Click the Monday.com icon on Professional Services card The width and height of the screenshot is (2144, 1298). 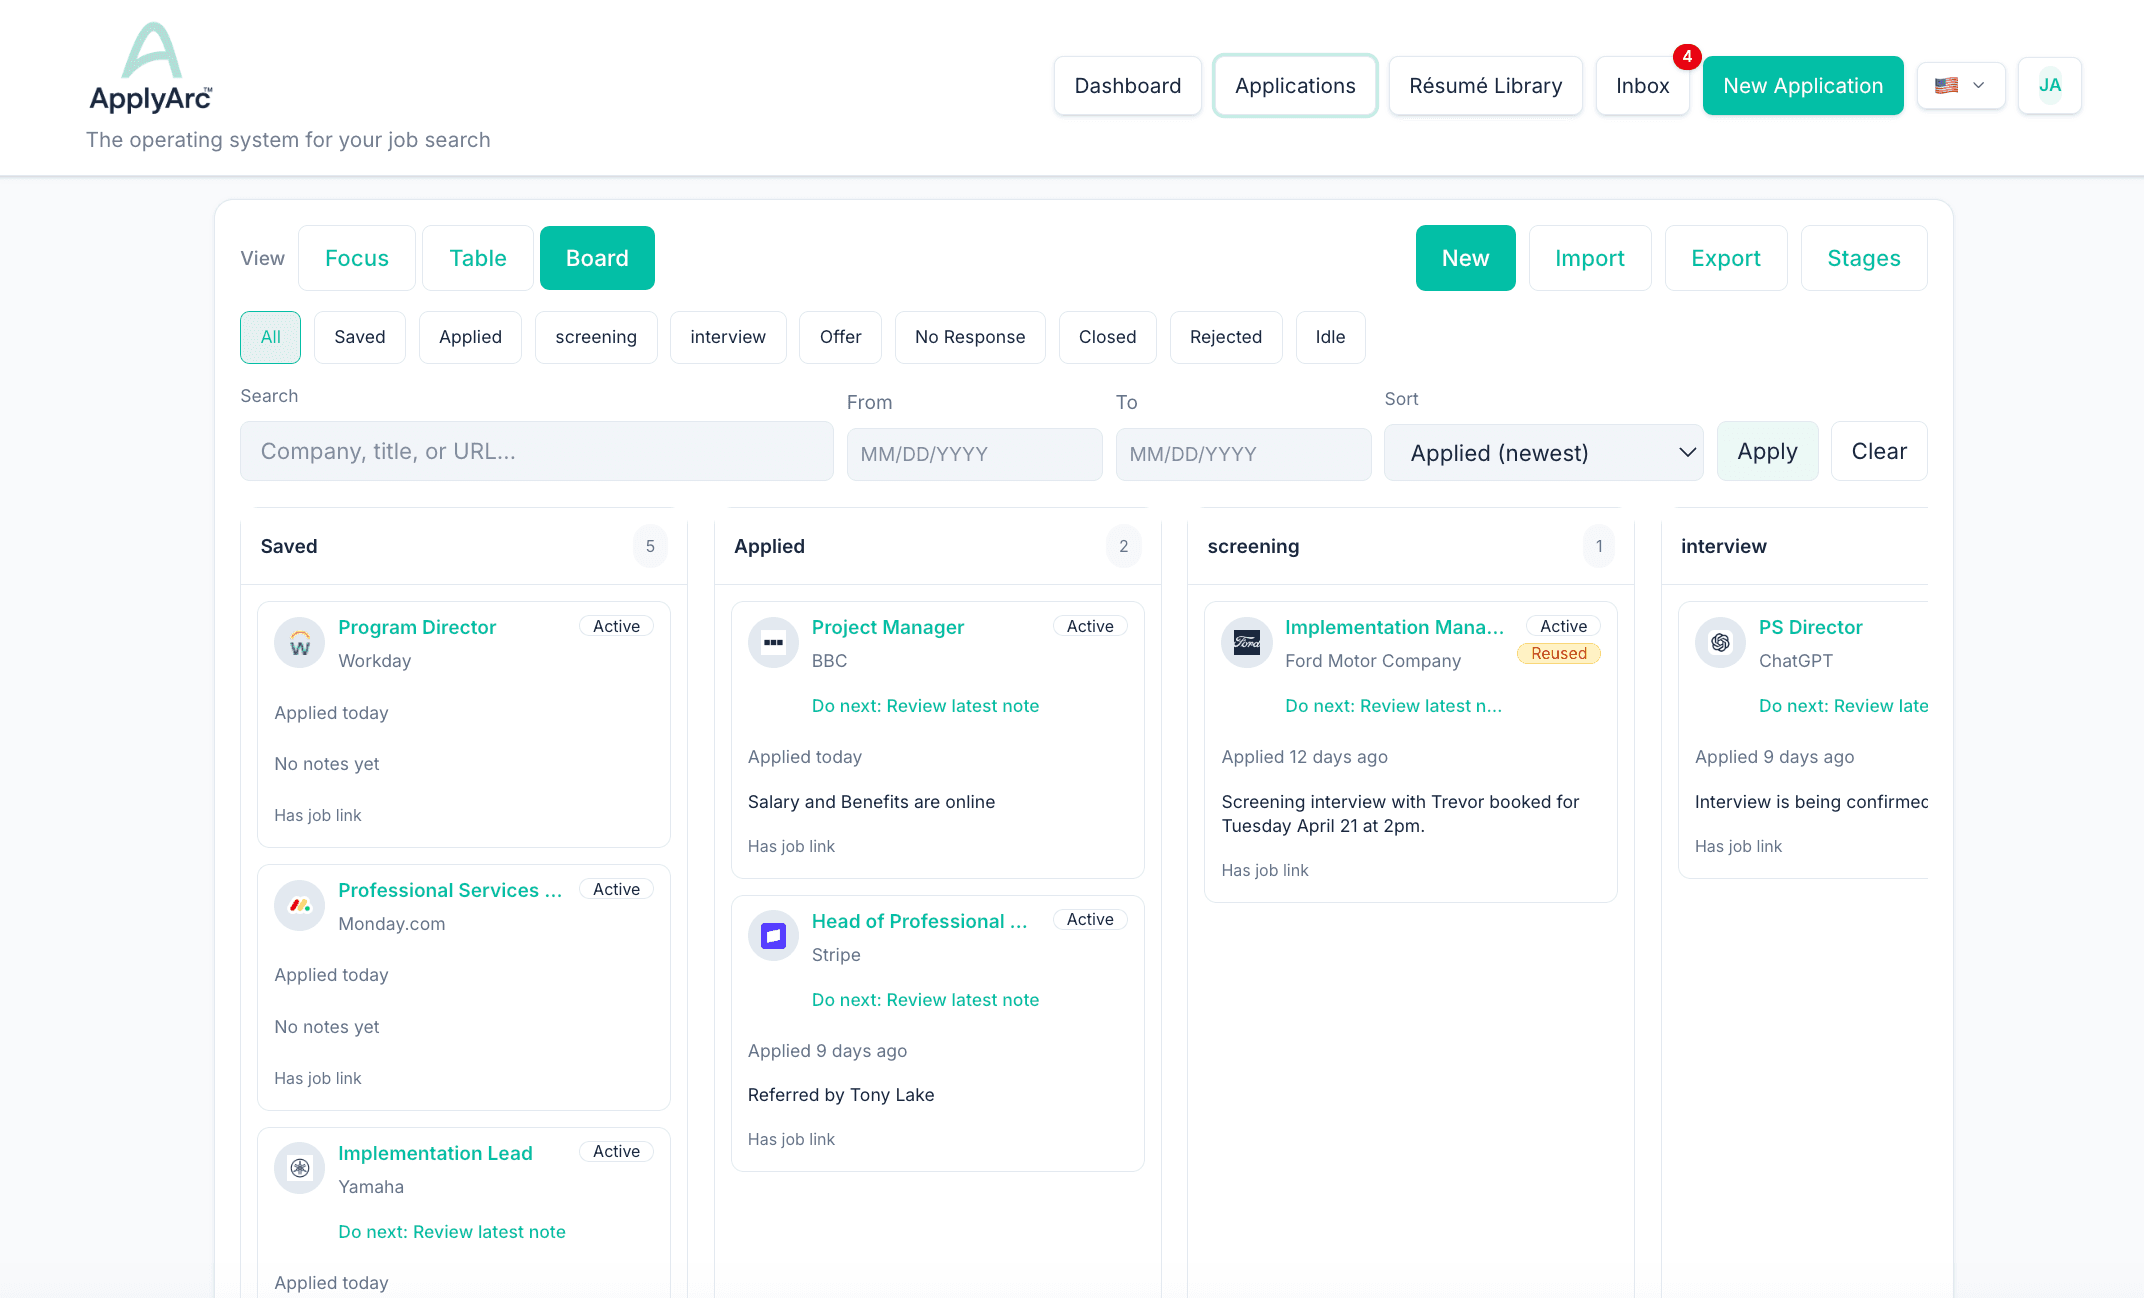click(298, 906)
